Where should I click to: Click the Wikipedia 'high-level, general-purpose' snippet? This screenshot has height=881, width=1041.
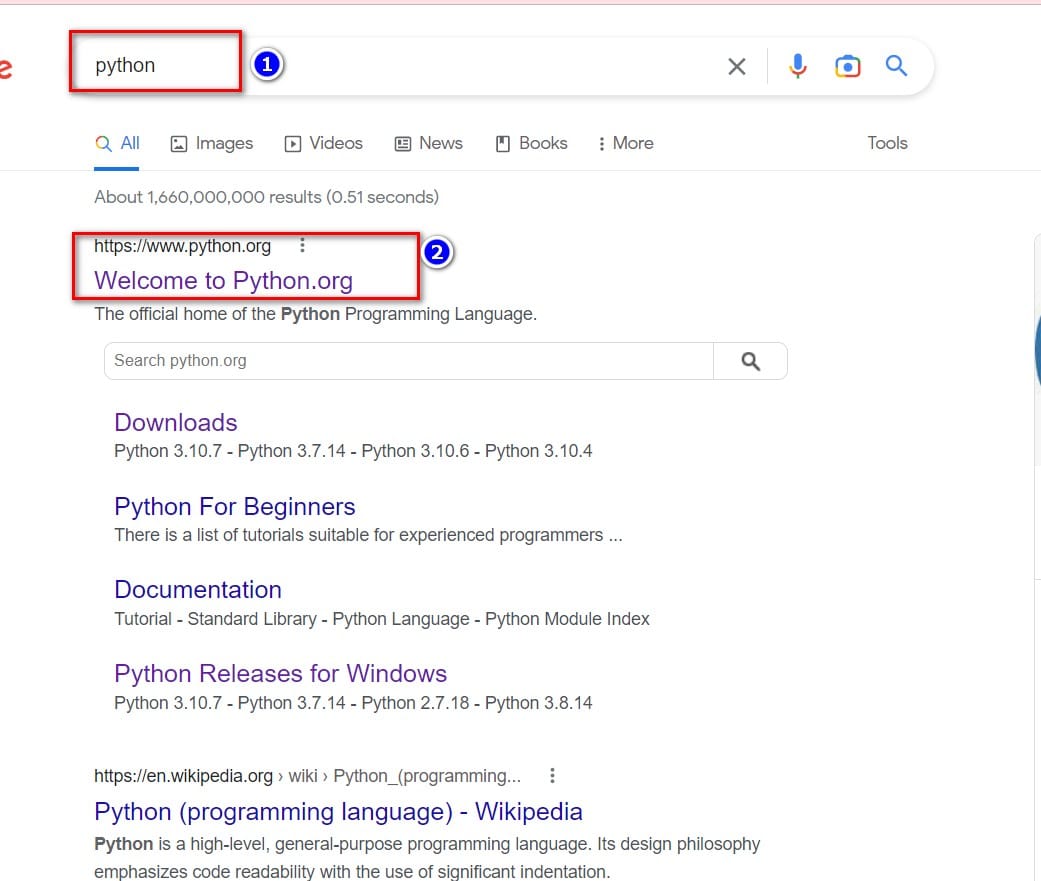coord(427,857)
